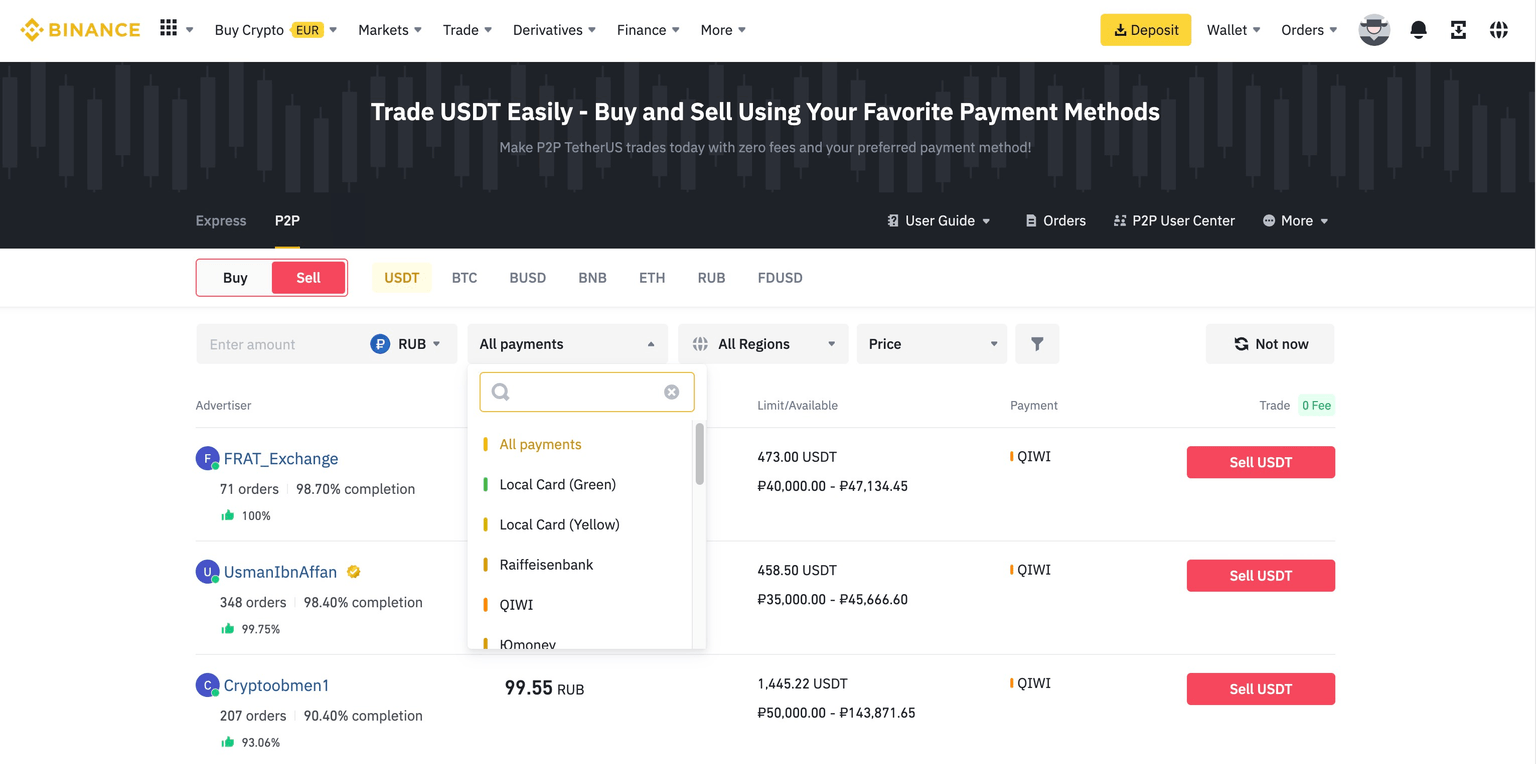Switch to Buy mode toggle
The height and width of the screenshot is (764, 1536).
pyautogui.click(x=235, y=278)
